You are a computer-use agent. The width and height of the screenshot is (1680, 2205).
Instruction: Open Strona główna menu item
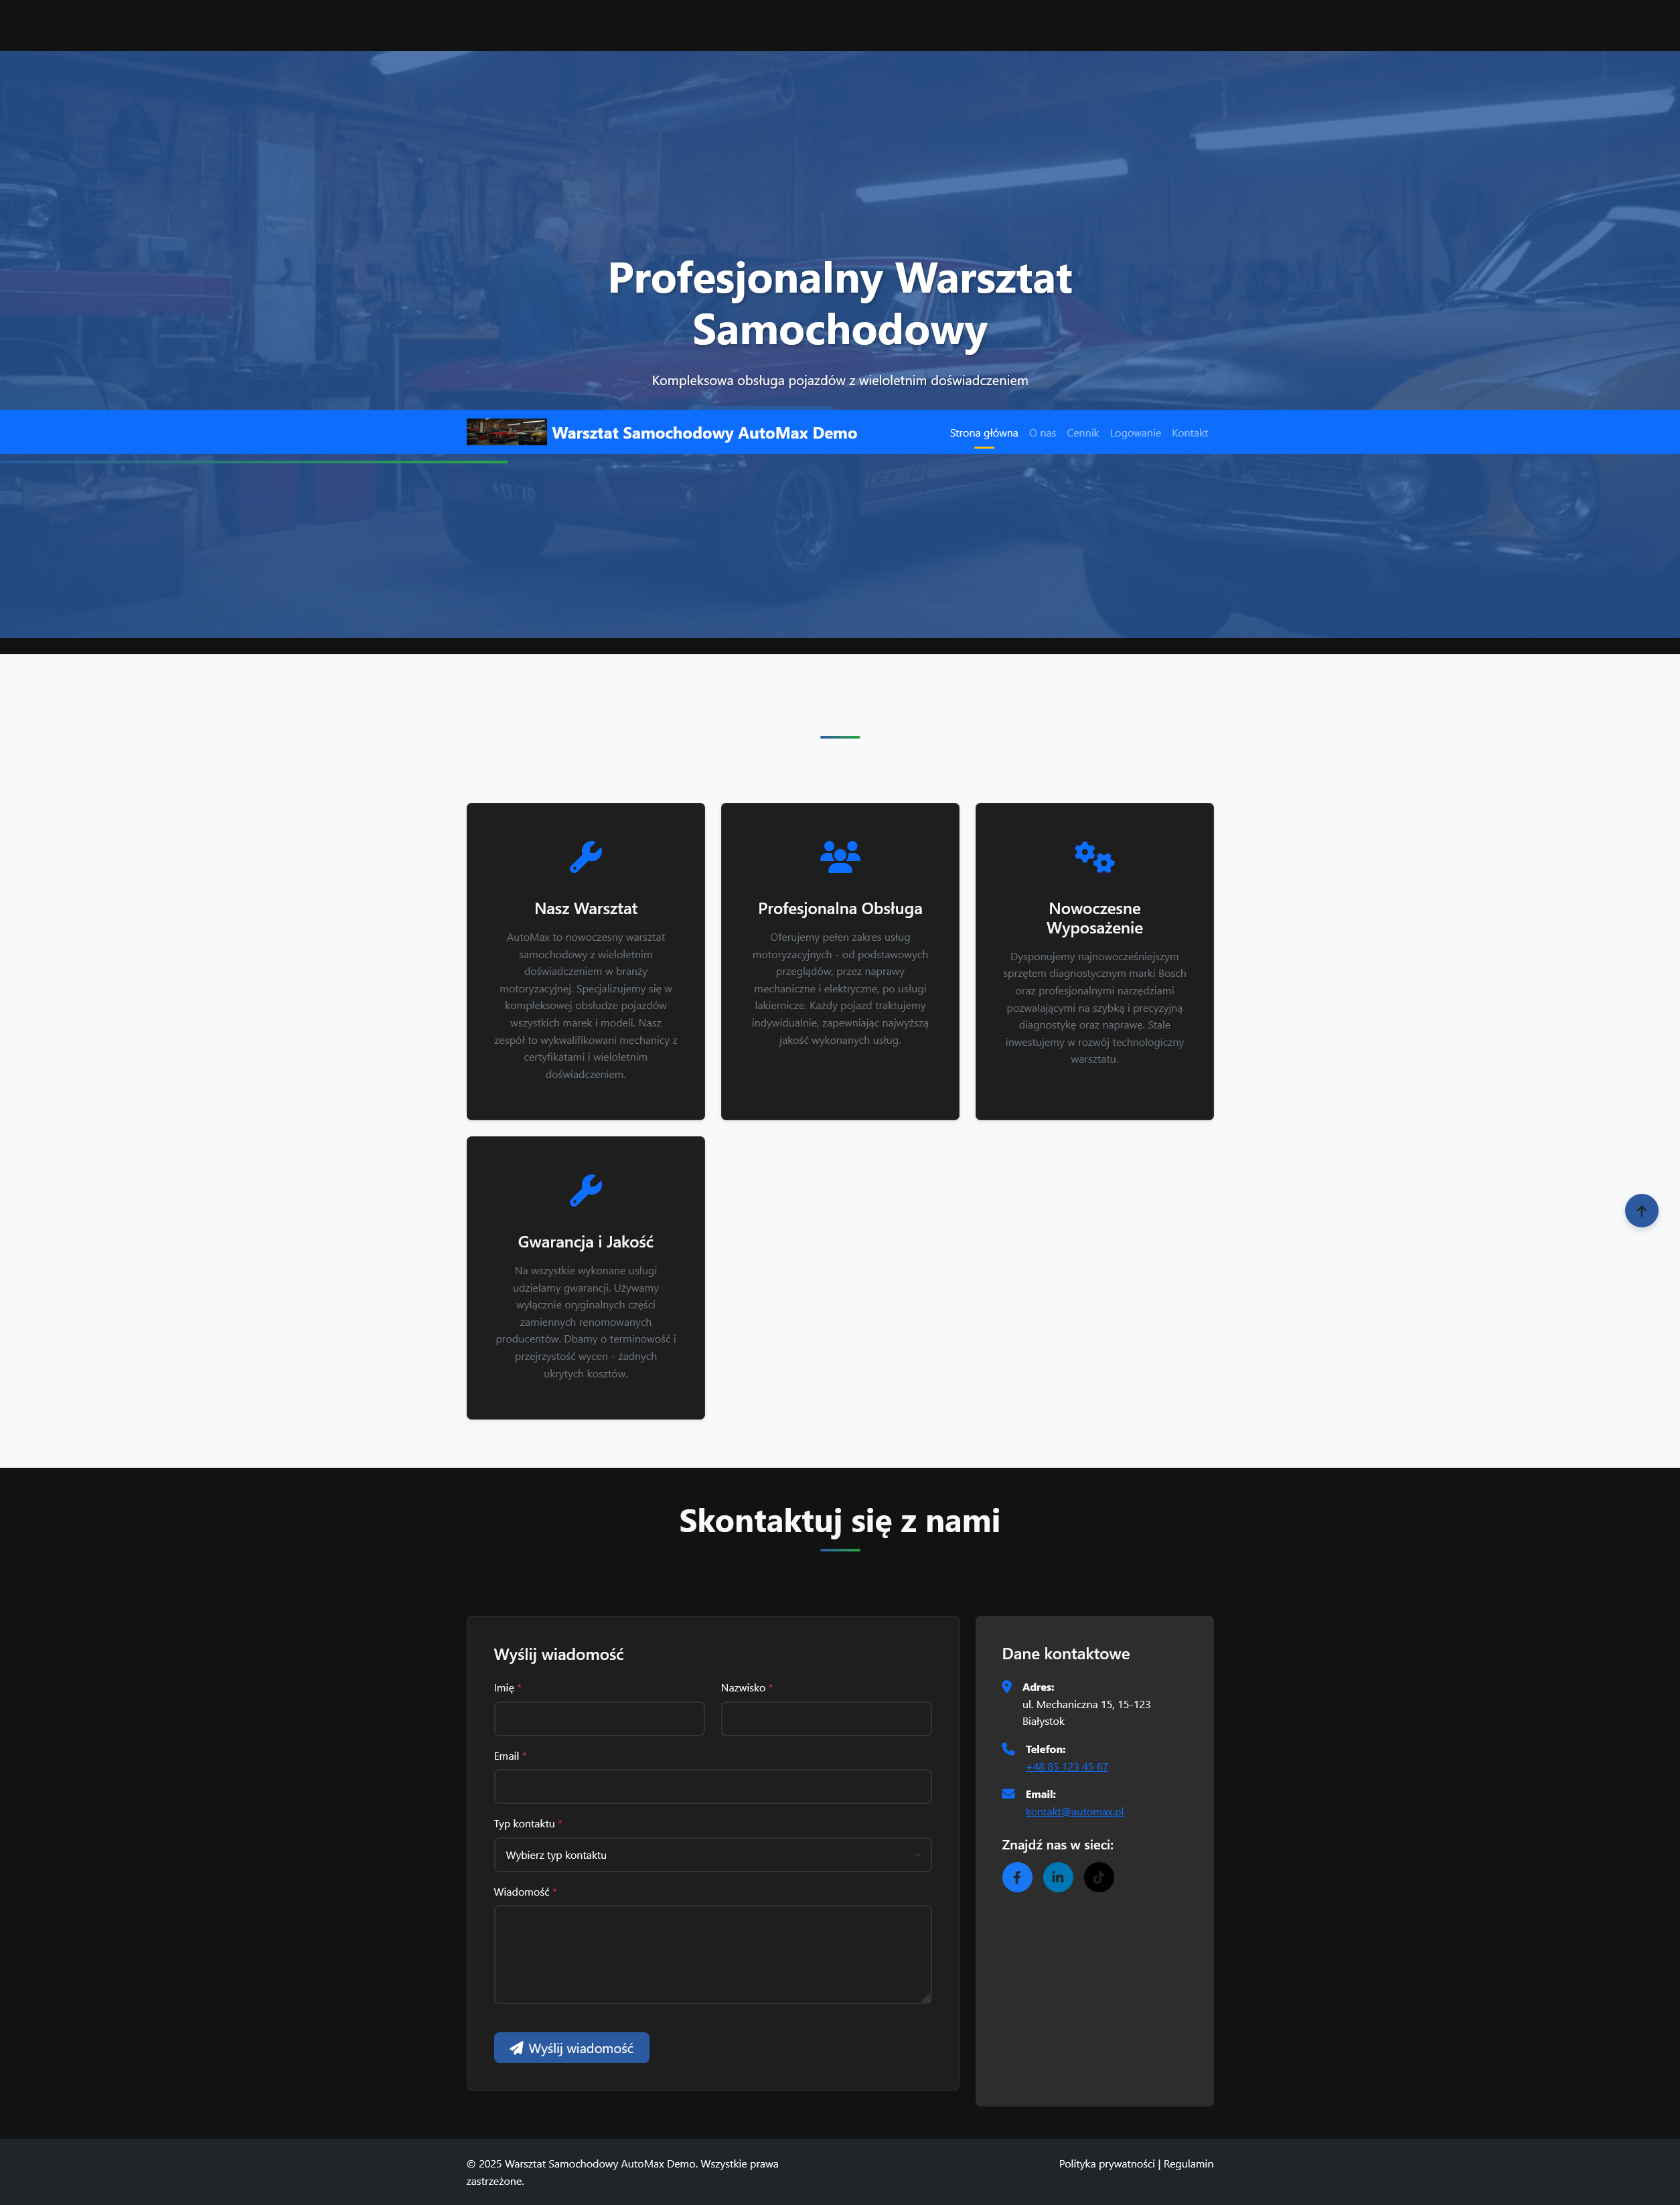coord(983,433)
